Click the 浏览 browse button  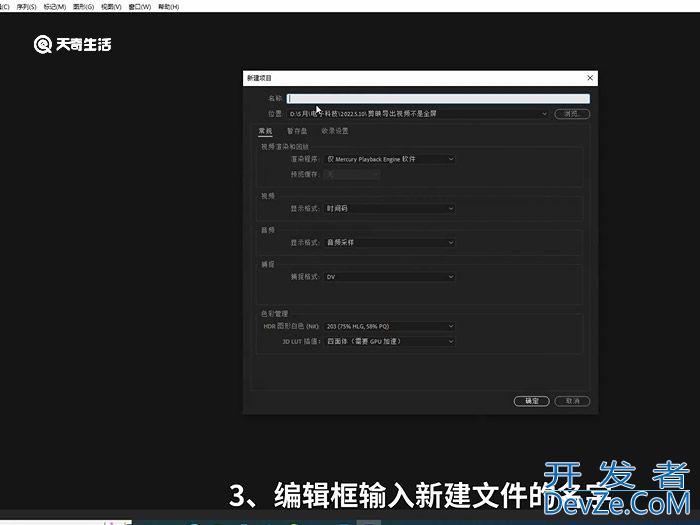tap(572, 114)
